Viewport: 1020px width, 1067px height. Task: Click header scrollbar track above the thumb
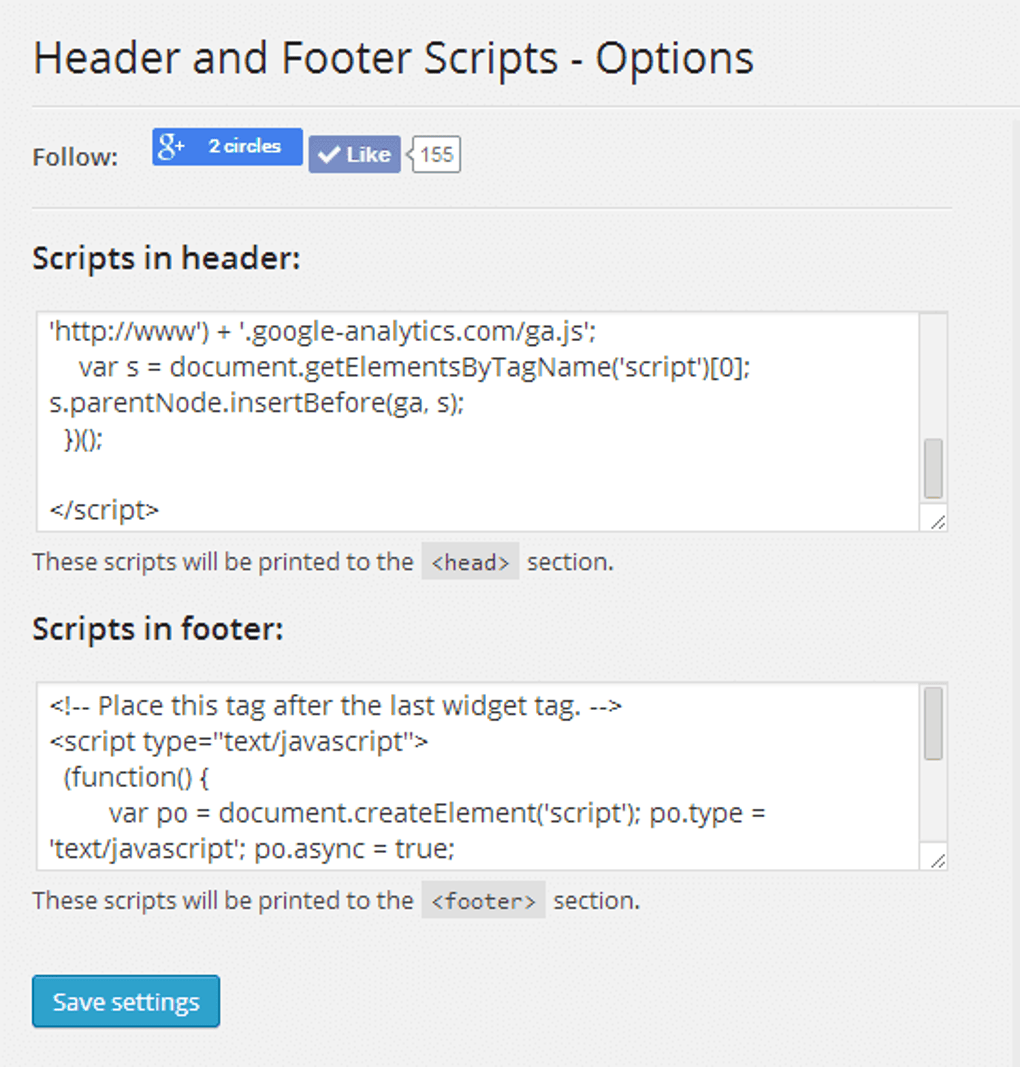click(x=933, y=376)
